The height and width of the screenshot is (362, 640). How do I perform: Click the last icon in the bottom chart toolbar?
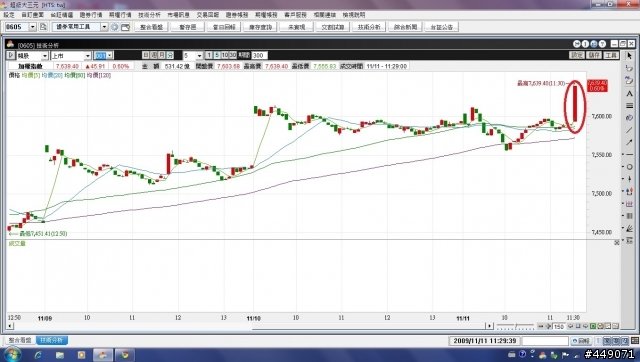click(616, 326)
